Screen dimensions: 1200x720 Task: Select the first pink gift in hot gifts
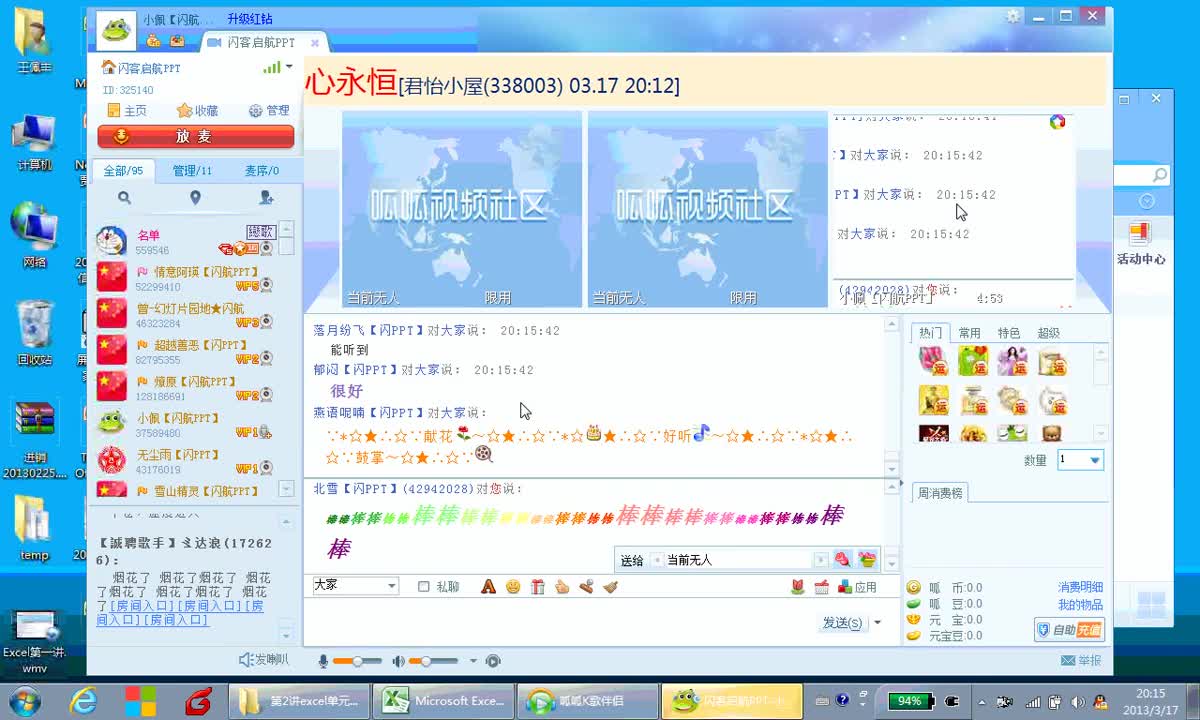[x=933, y=361]
